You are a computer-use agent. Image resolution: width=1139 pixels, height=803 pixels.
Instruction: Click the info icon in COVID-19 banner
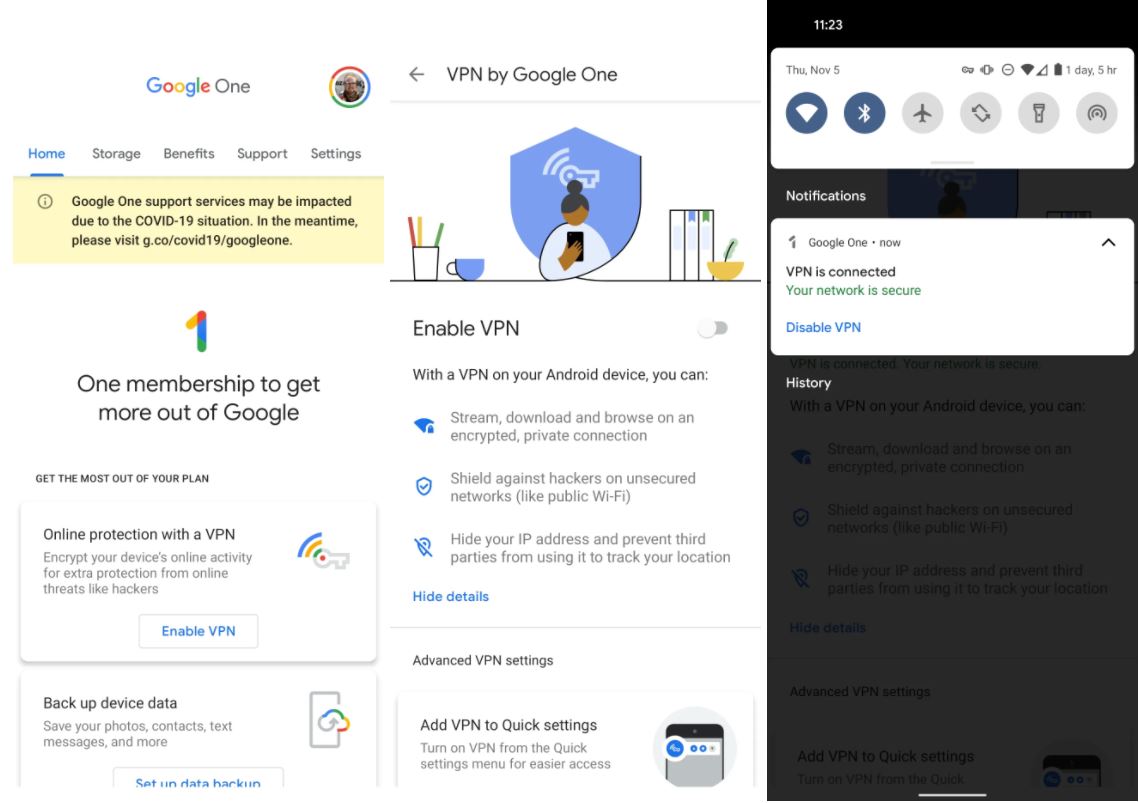click(x=45, y=201)
